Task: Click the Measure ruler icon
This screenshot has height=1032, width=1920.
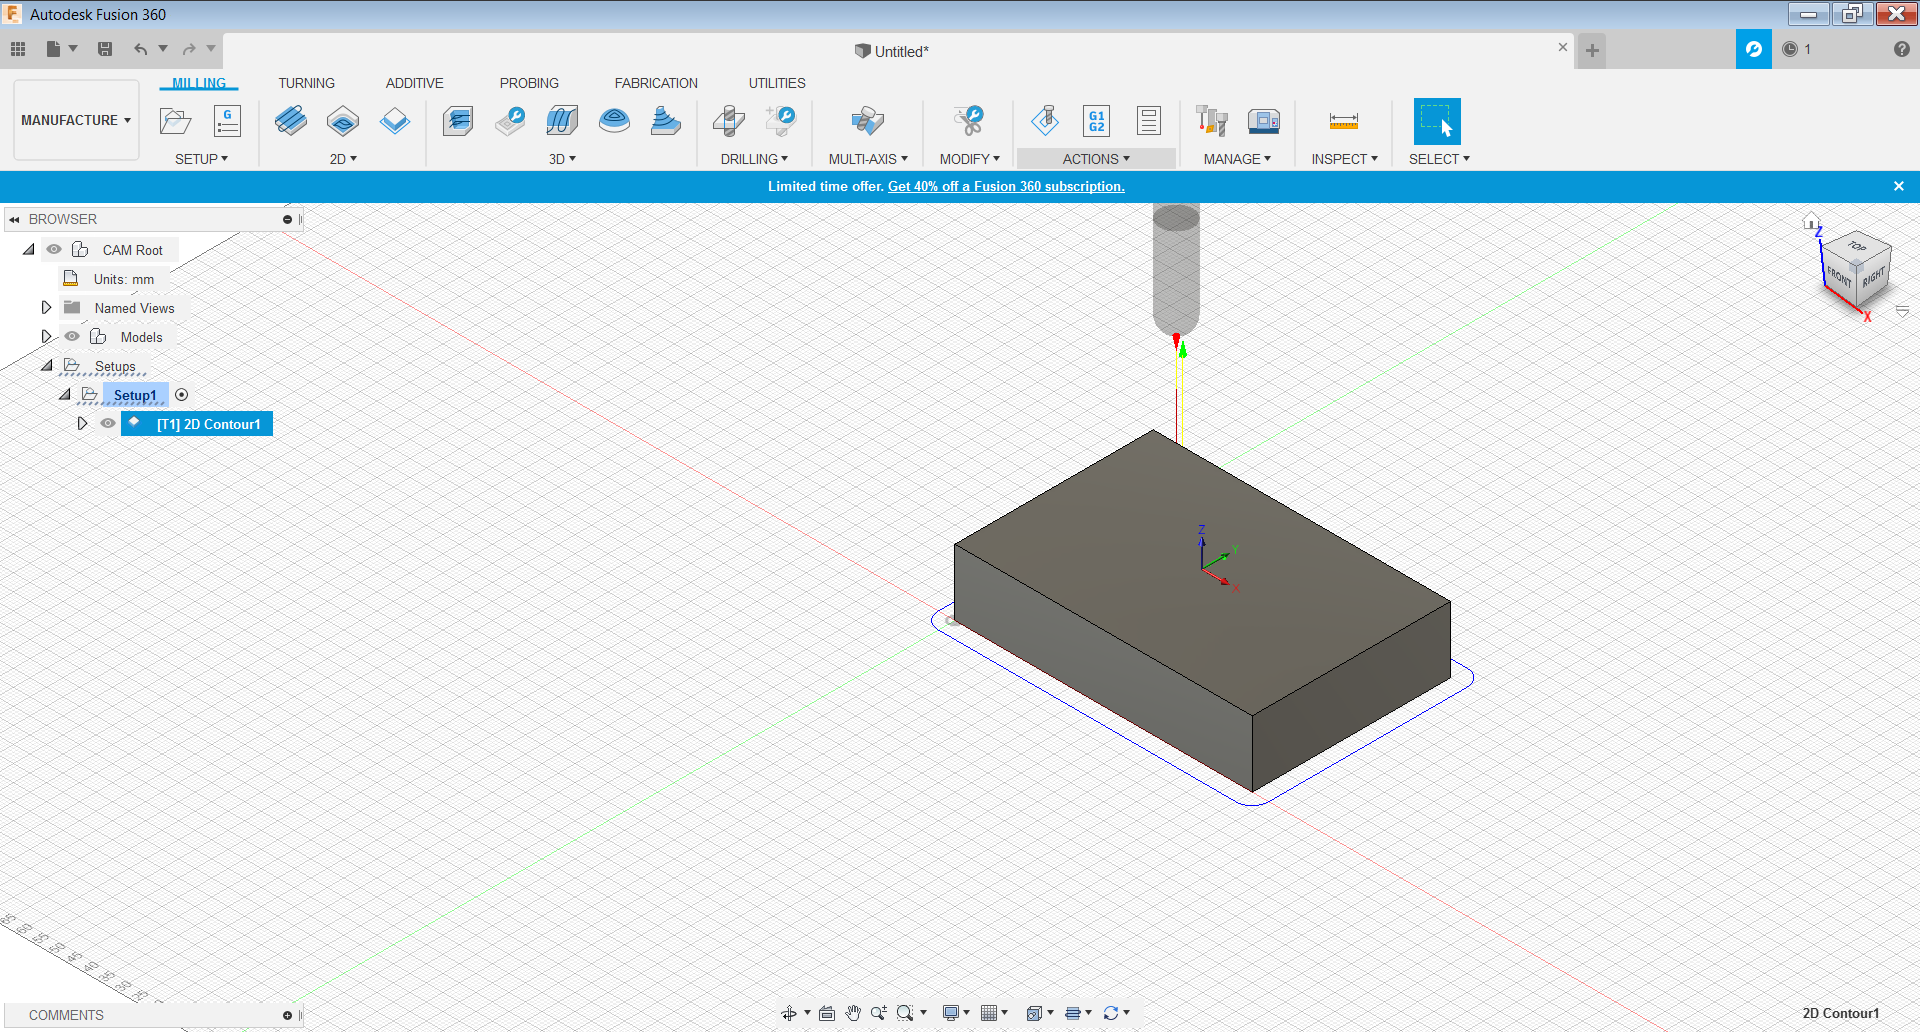Action: click(x=1344, y=121)
